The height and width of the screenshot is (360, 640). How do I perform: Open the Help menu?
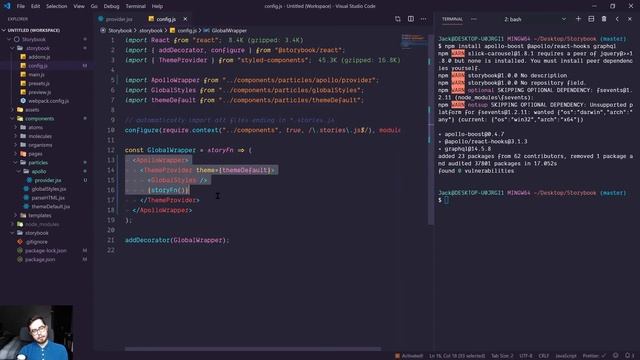click(157, 6)
